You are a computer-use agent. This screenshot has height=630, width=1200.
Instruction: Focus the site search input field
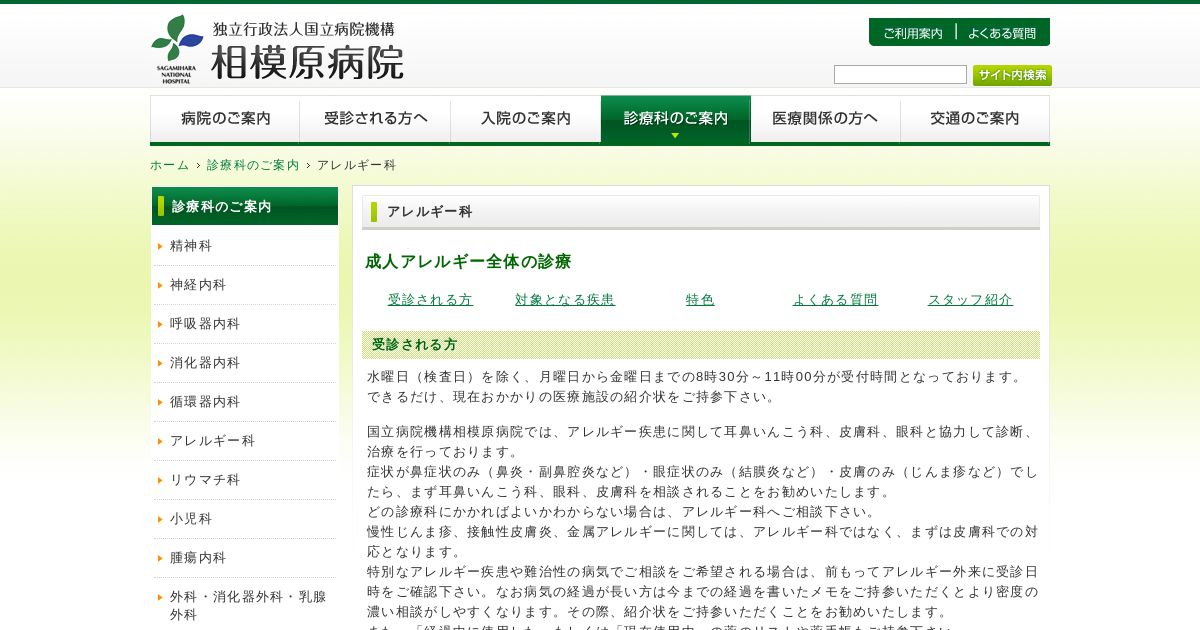point(900,75)
